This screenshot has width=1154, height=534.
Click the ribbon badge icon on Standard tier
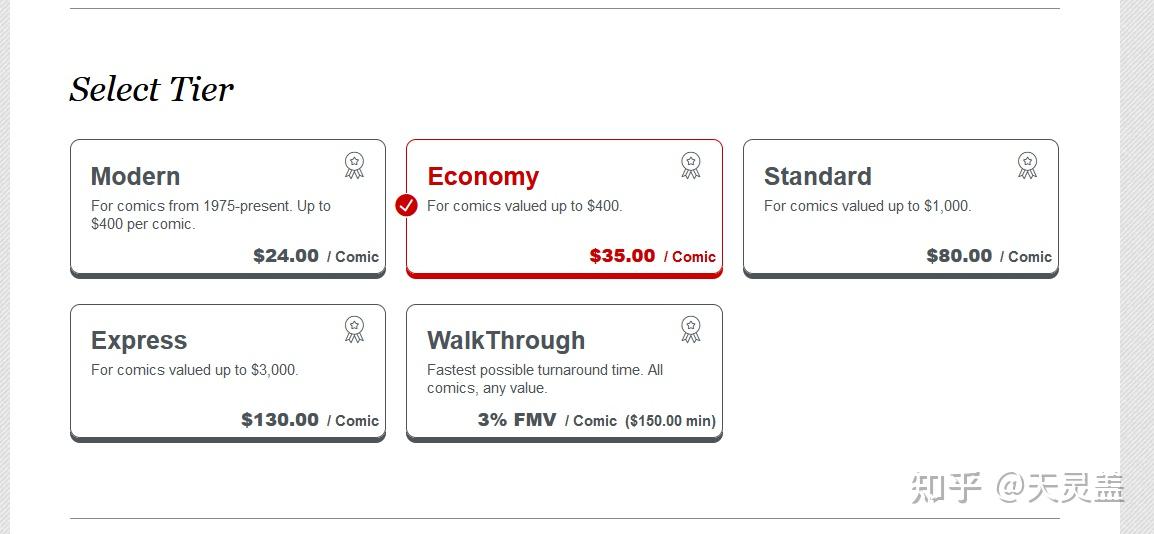click(1027, 165)
